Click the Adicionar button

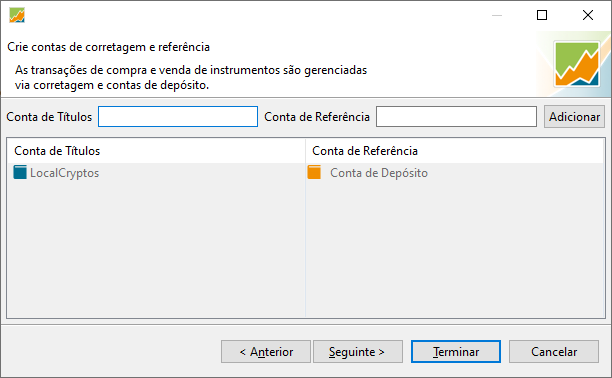point(574,116)
